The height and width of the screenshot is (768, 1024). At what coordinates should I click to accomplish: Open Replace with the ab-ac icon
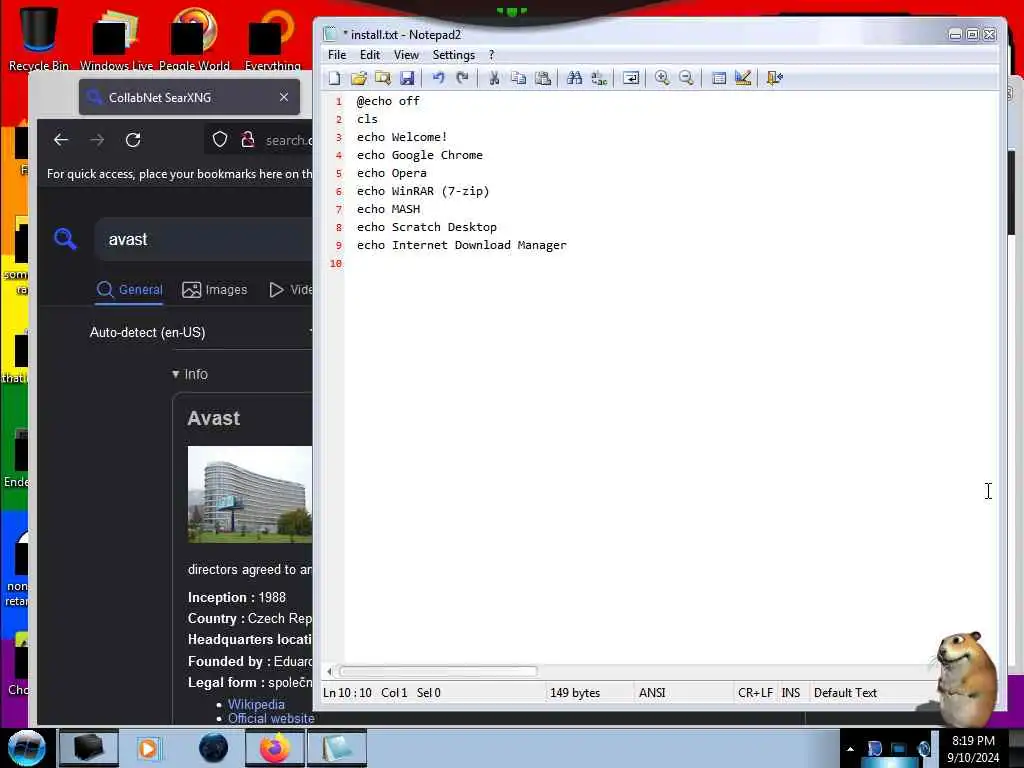point(599,78)
